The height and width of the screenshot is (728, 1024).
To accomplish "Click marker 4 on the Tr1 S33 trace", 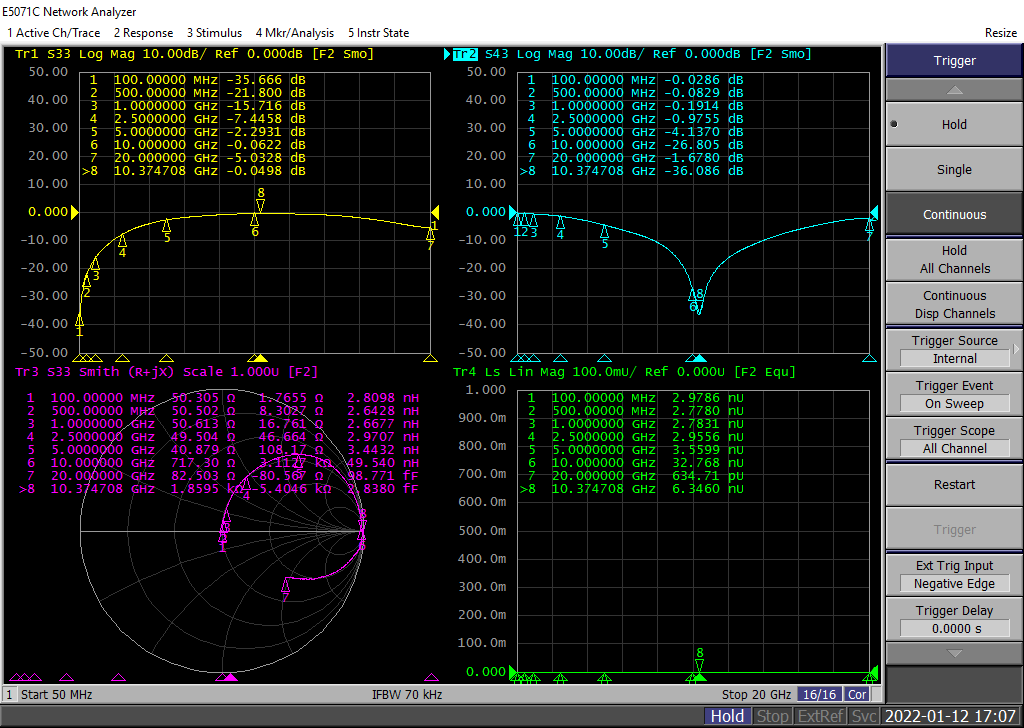I will 122,241.
